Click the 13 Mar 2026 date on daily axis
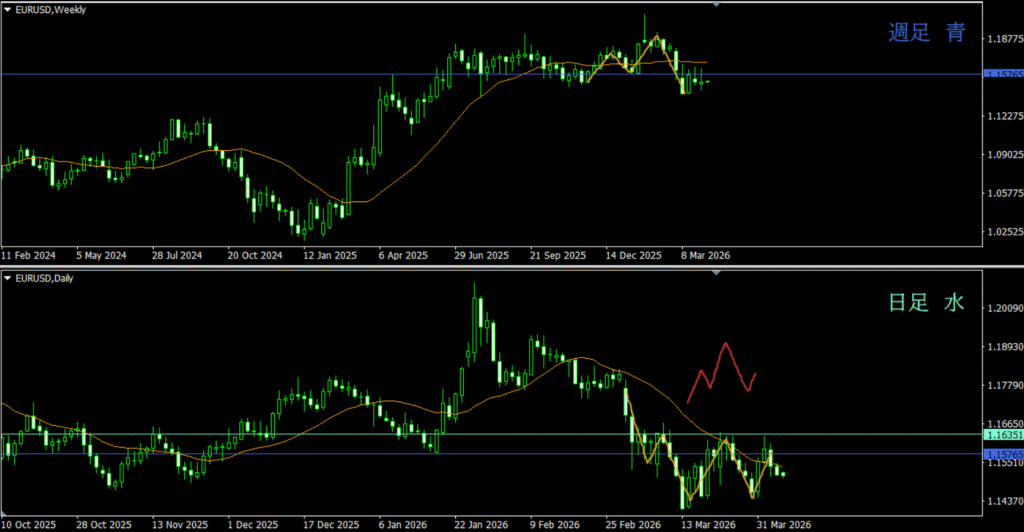 (x=707, y=524)
